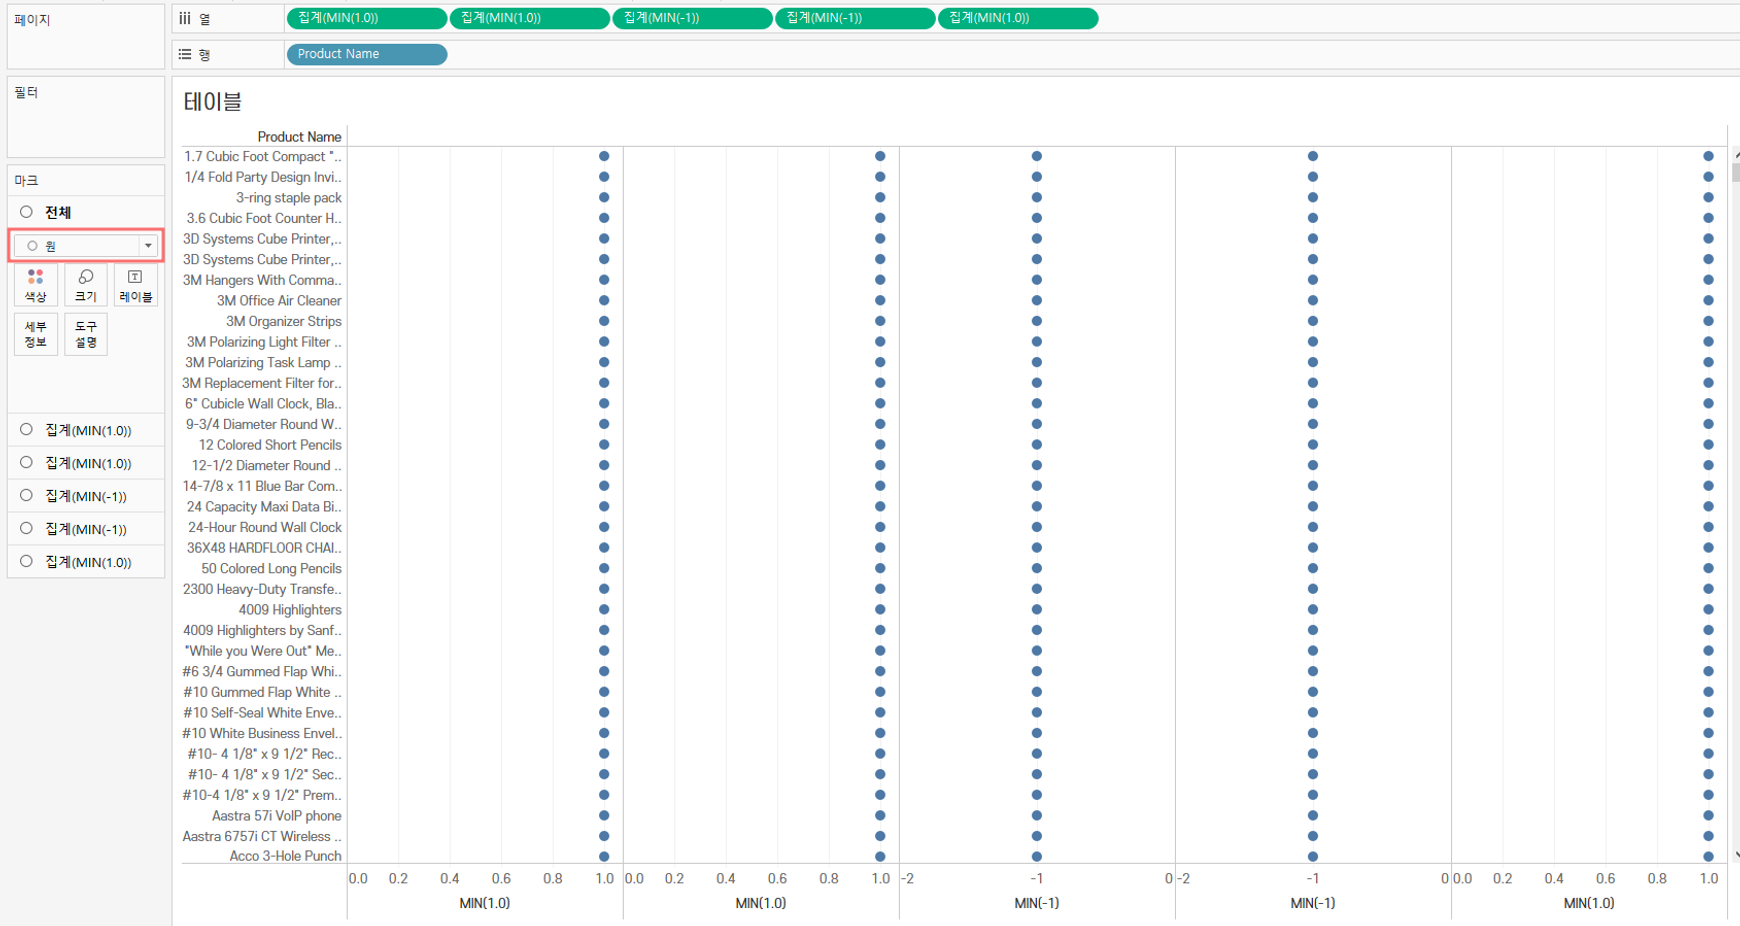Click the 필터 filters shelf label
Screen dimensions: 1740x926
coord(26,92)
